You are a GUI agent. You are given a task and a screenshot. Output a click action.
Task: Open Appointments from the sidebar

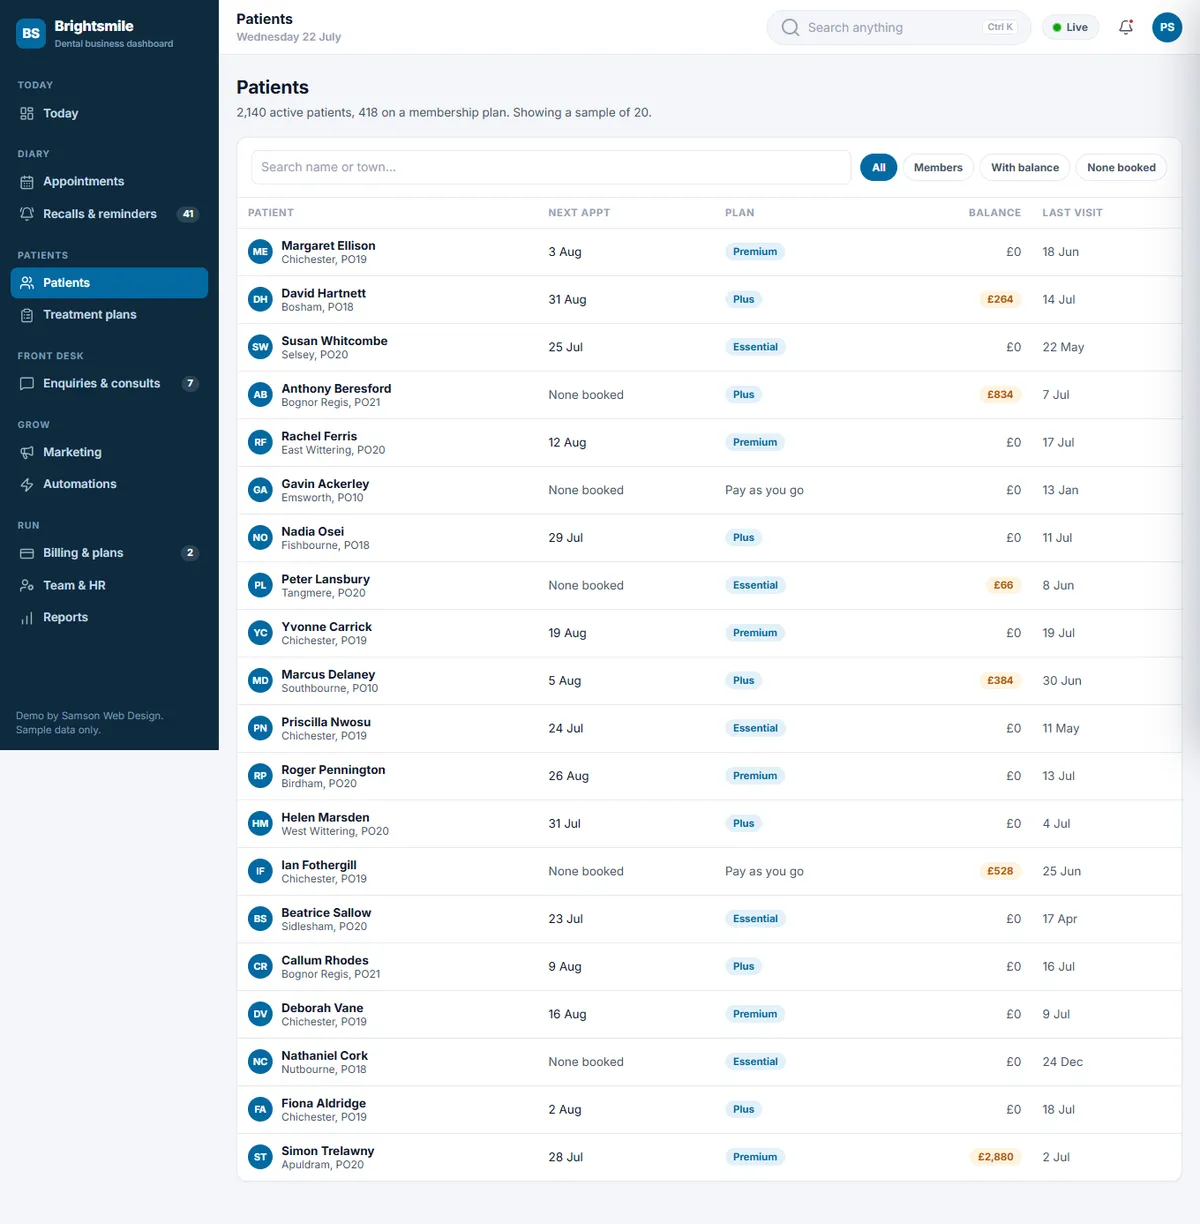pyautogui.click(x=109, y=182)
